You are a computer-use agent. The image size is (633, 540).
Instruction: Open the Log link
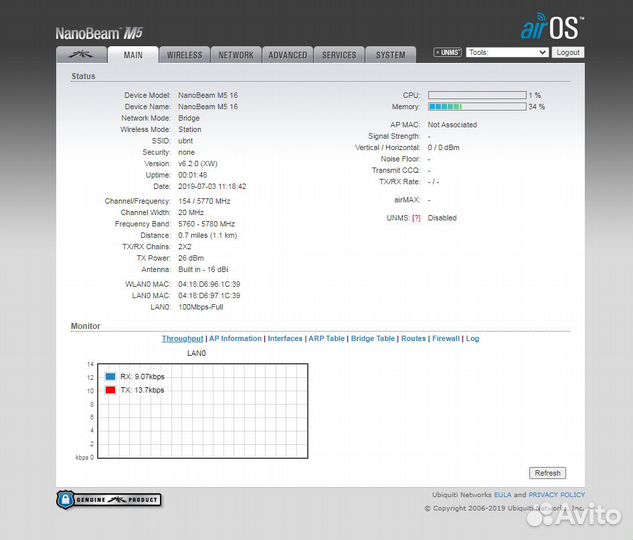click(472, 339)
